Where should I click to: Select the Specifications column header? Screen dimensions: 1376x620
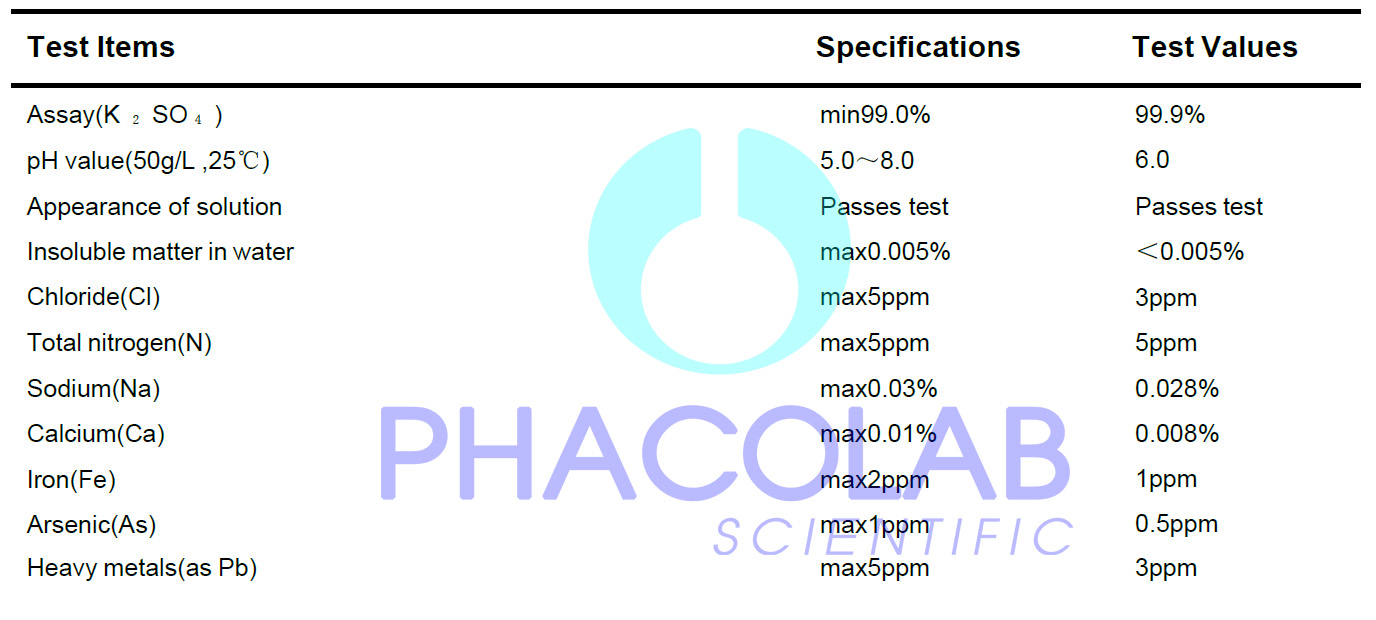(918, 47)
